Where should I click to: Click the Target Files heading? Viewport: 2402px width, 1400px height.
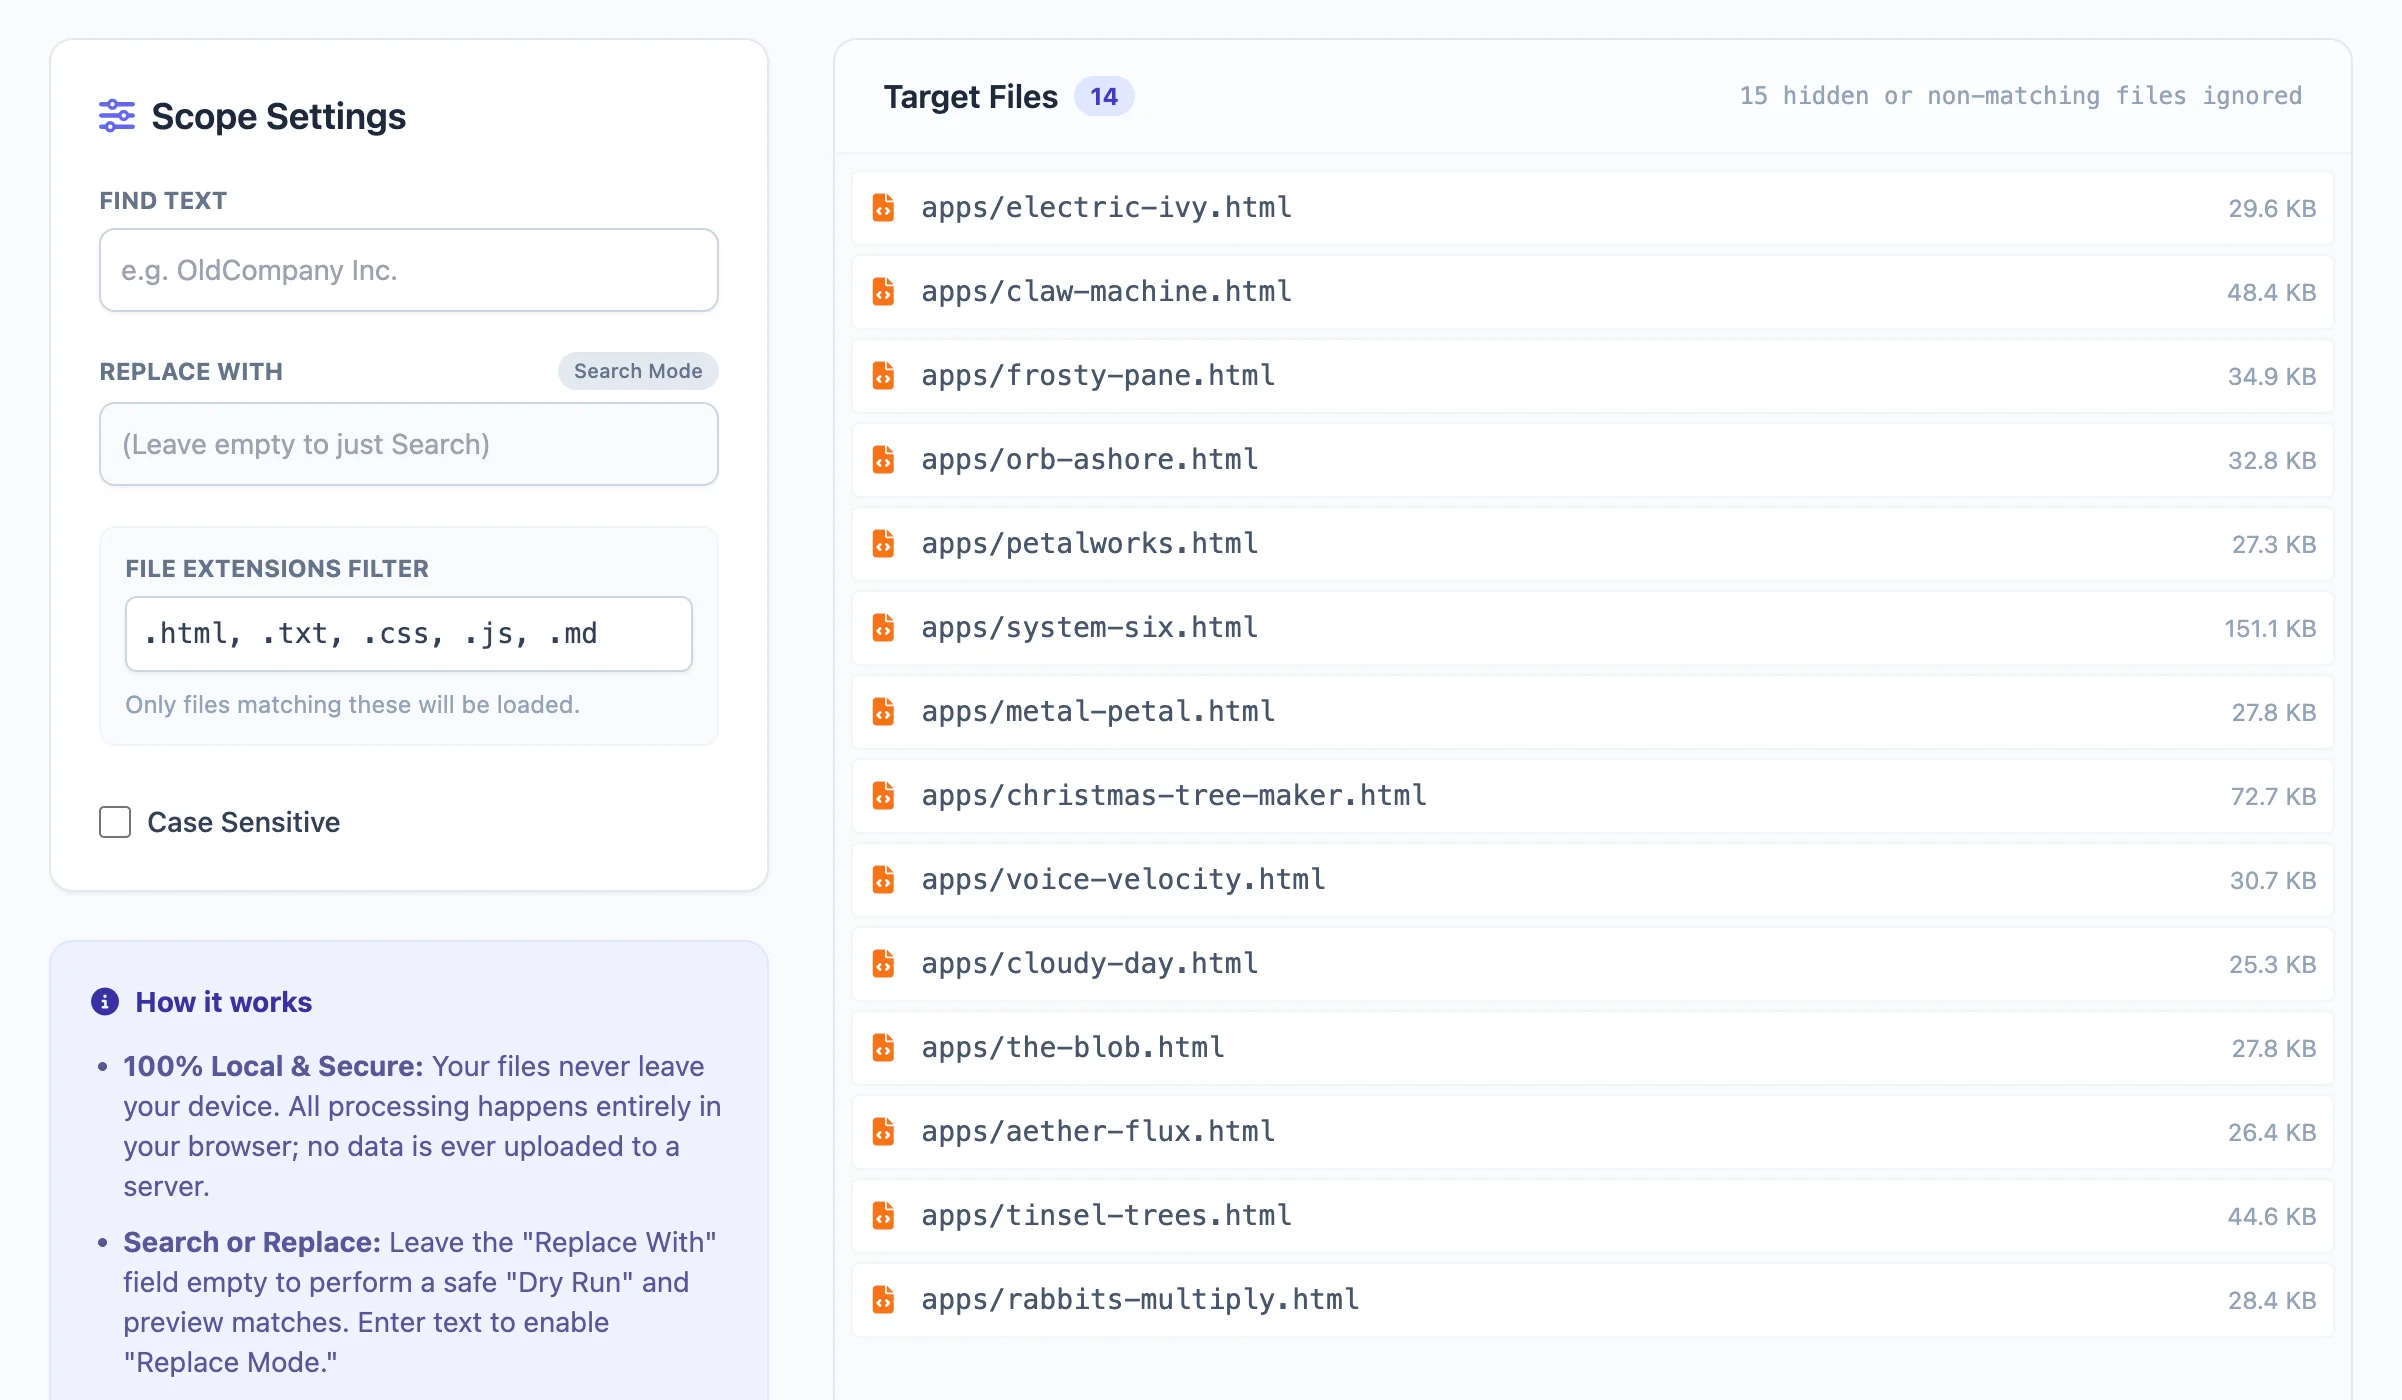[970, 96]
